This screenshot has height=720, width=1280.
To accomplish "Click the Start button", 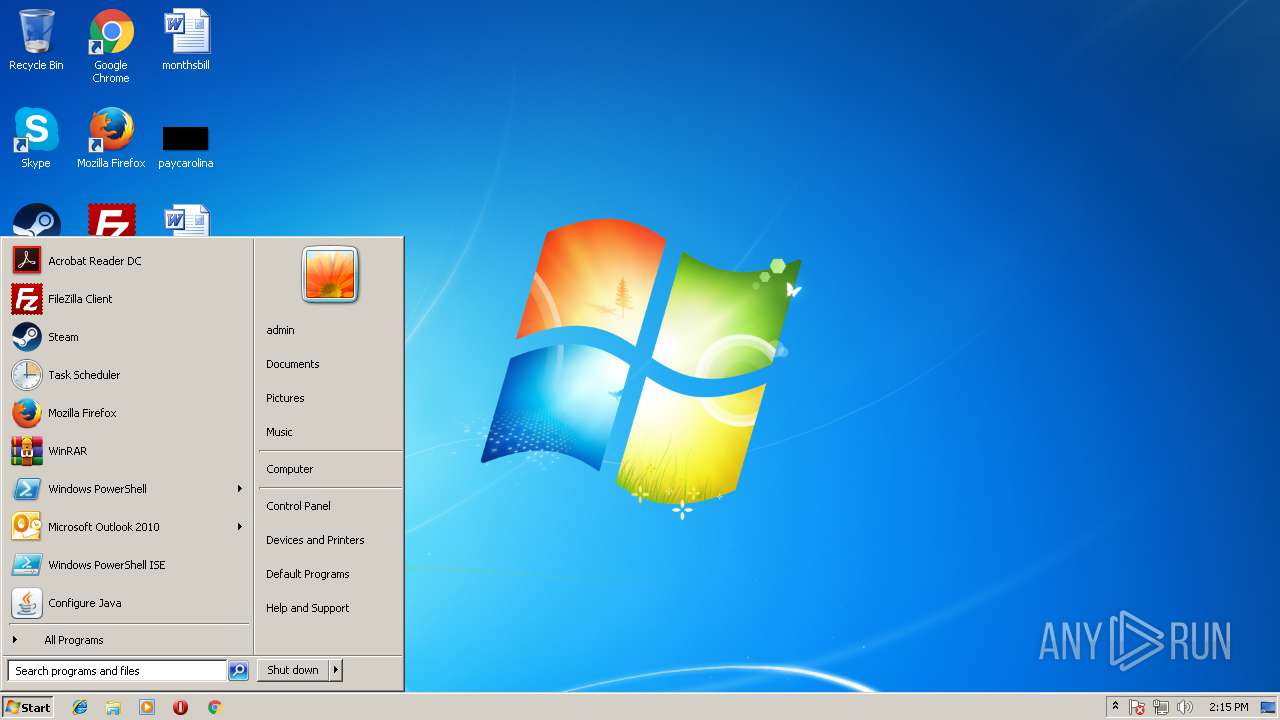I will tap(28, 707).
